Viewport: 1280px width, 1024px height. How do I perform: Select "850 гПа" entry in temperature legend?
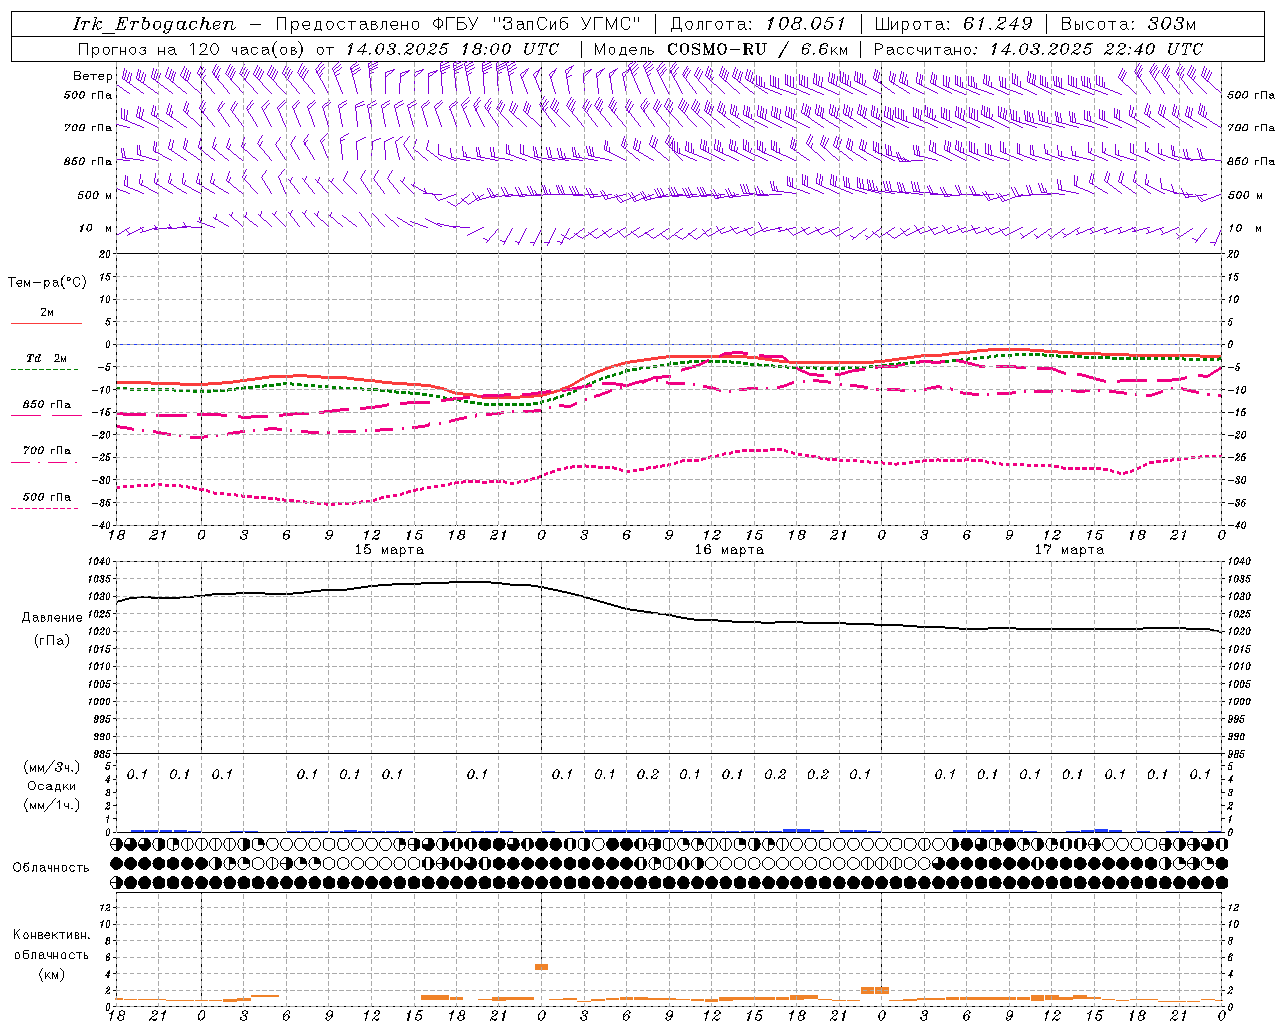(x=46, y=405)
